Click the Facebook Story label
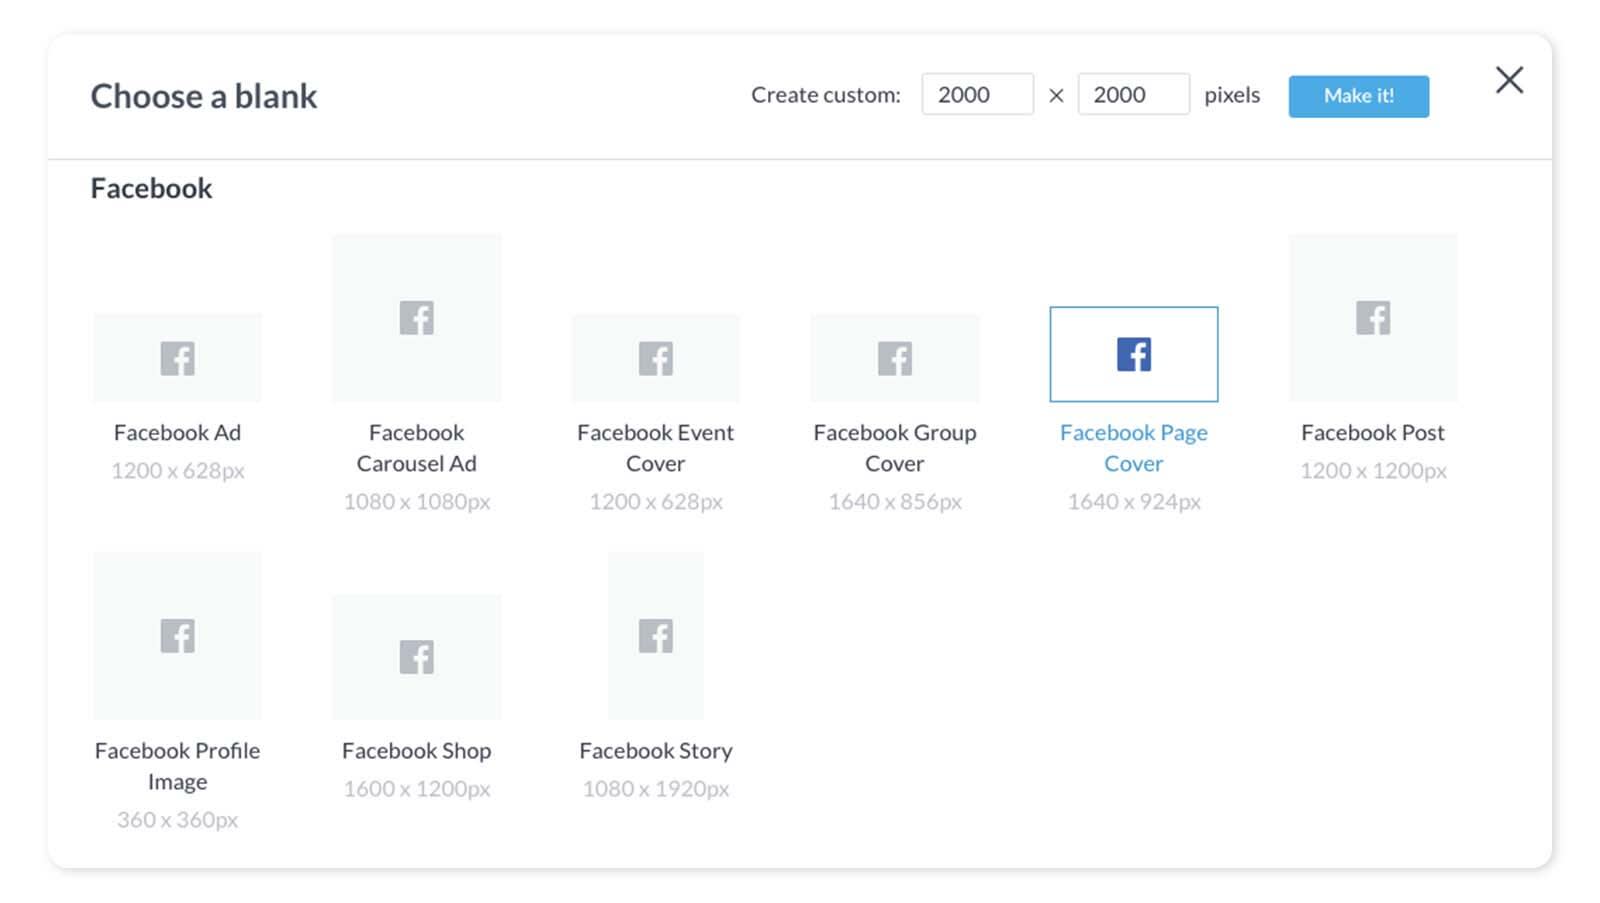Screen dimensions: 1600x903 pyautogui.click(x=655, y=751)
